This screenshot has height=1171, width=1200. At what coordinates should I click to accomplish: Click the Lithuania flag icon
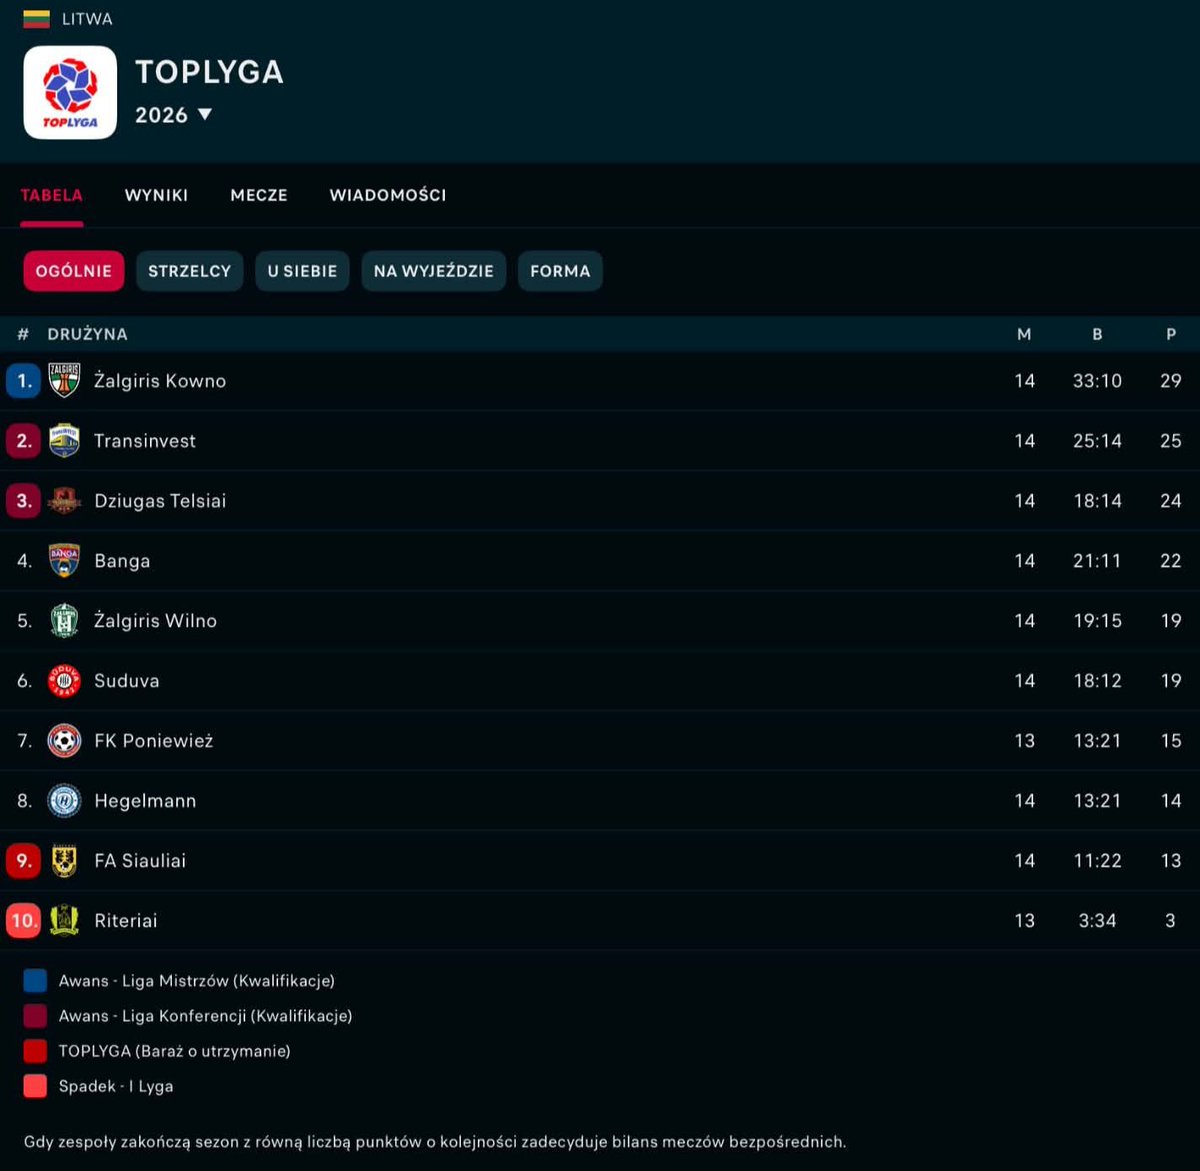point(37,19)
